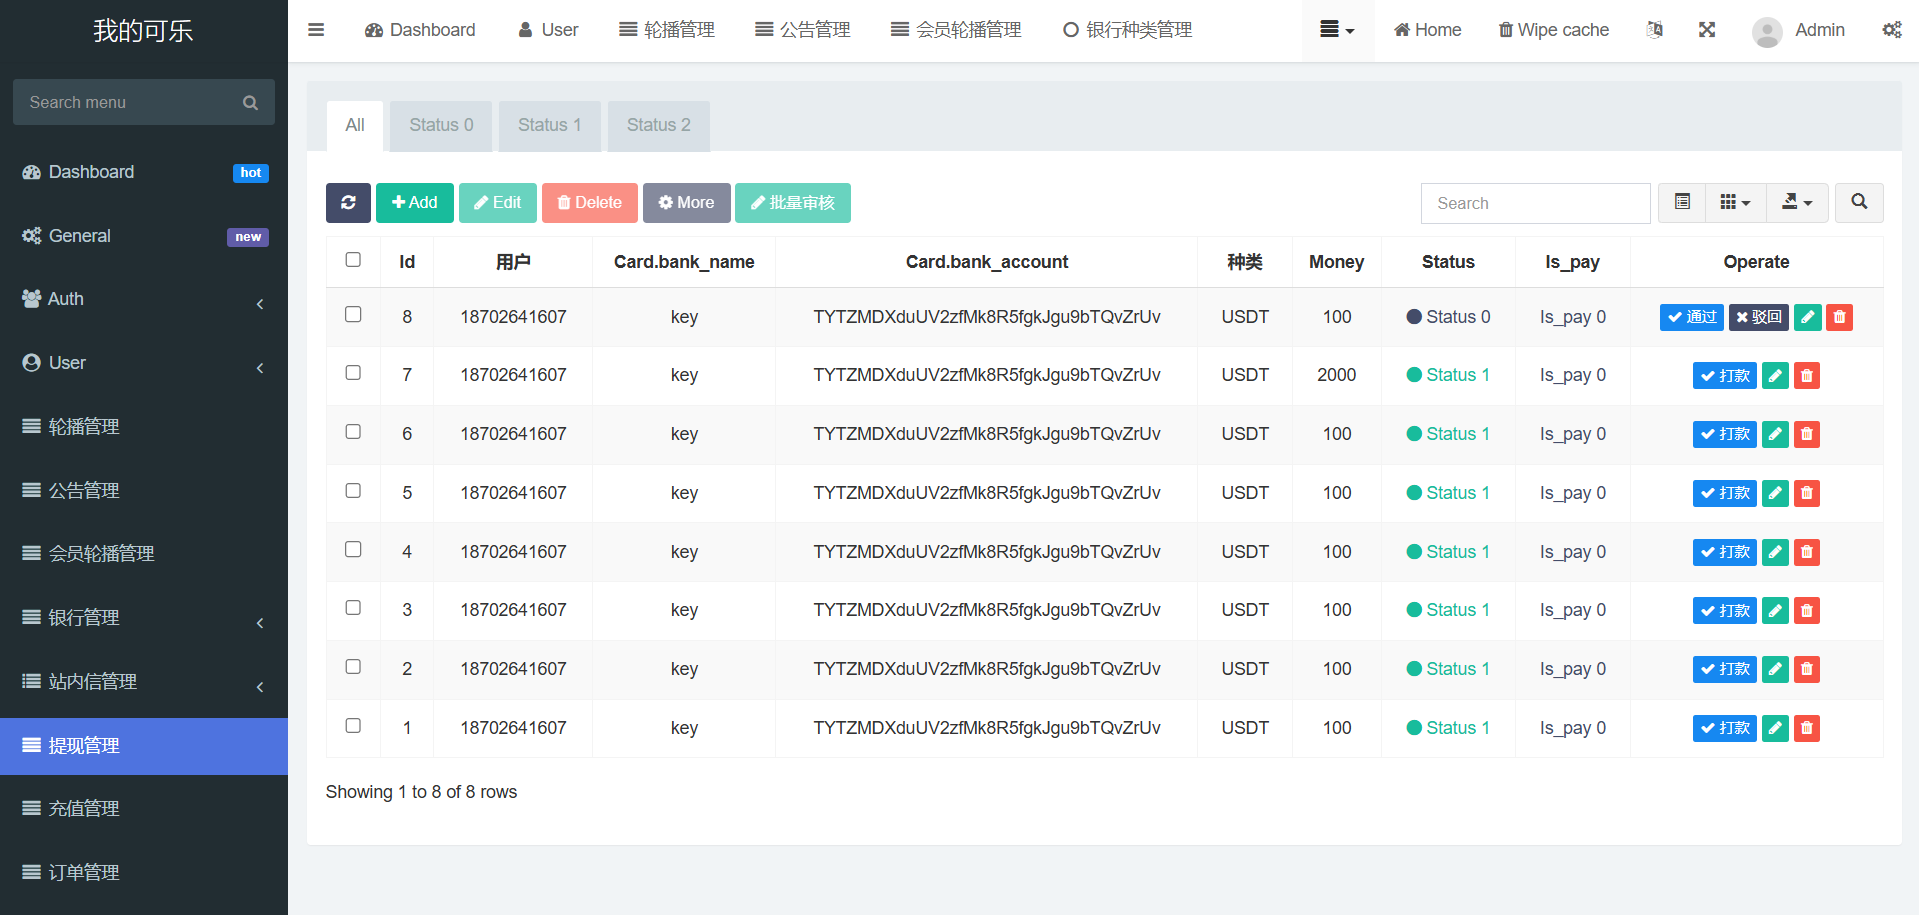Click the table Search input field
This screenshot has height=915, width=1919.
1535,203
